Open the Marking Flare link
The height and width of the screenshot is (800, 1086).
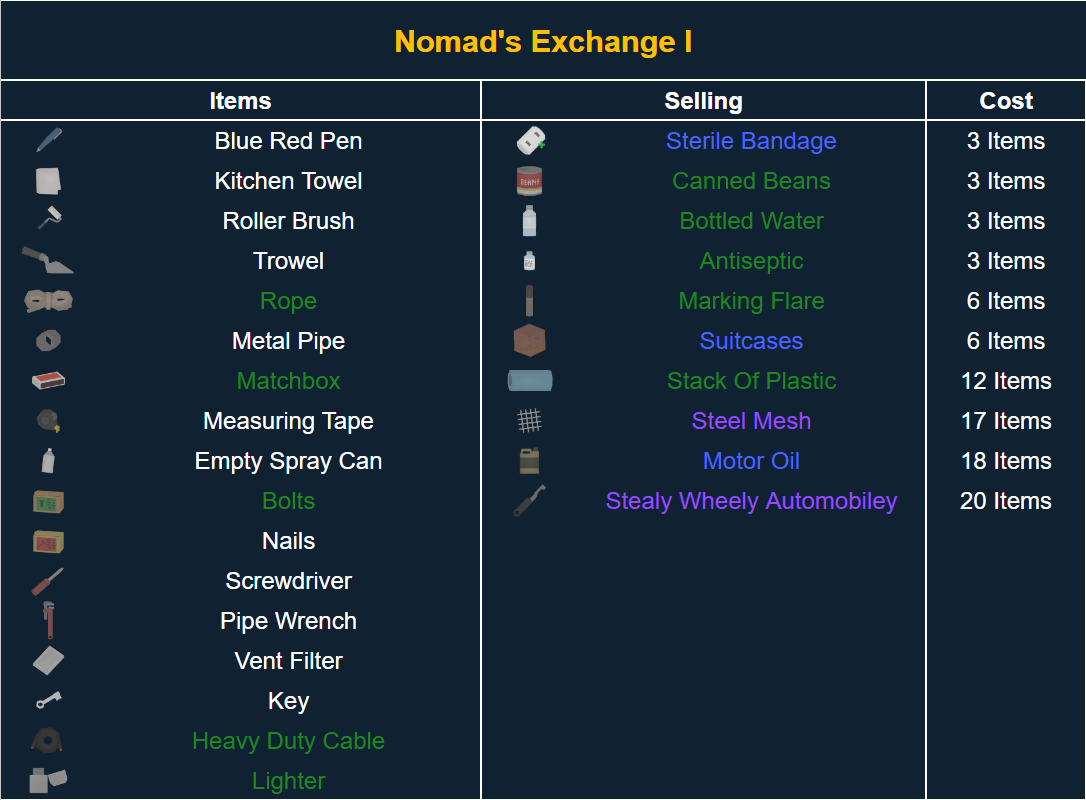click(x=751, y=301)
